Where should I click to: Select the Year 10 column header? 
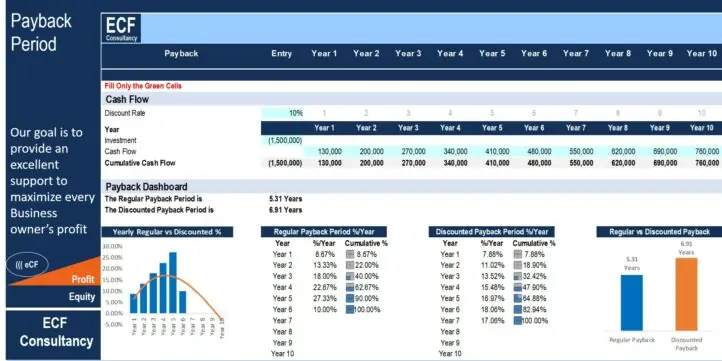(x=701, y=53)
